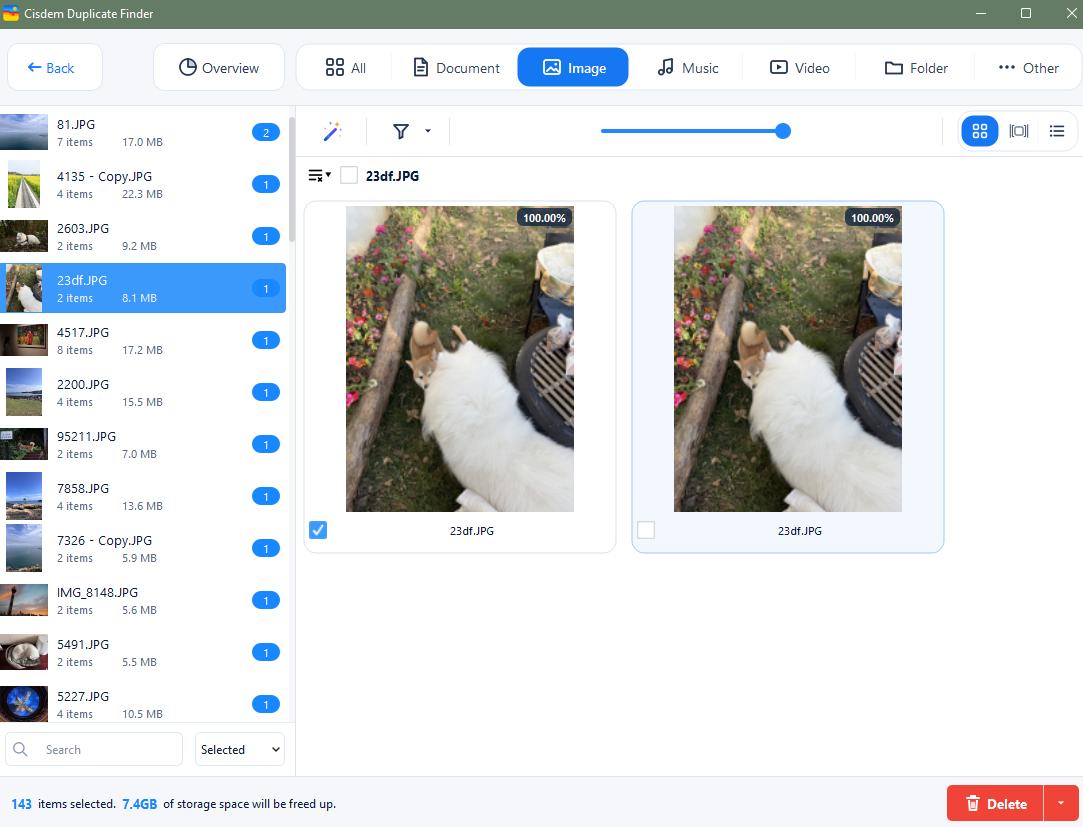Select the Image tab
The height and width of the screenshot is (827, 1083).
573,67
